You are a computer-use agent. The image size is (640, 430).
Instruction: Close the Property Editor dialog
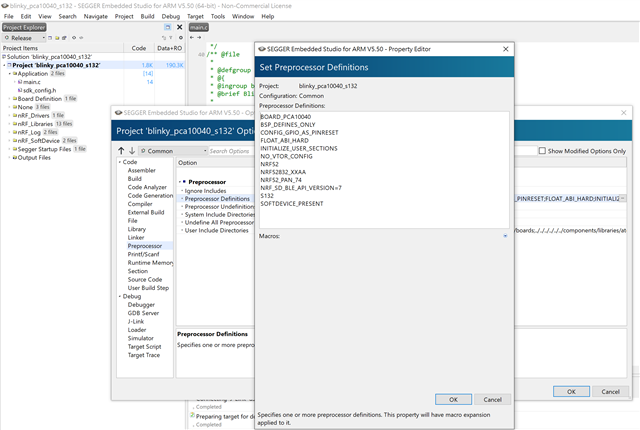coord(506,49)
